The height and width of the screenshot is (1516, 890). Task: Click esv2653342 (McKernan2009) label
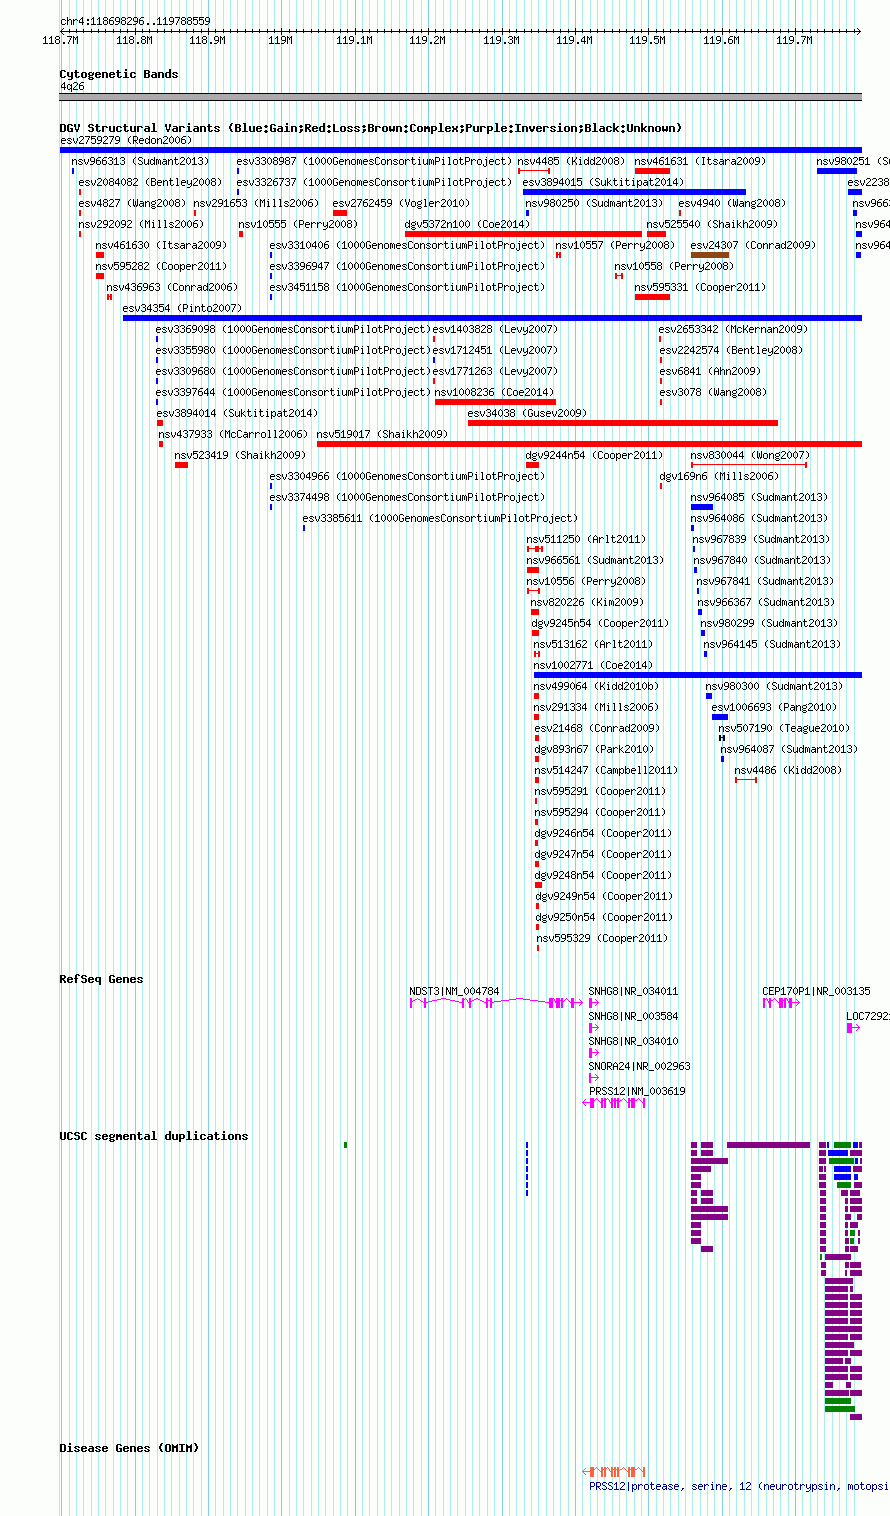pyautogui.click(x=732, y=329)
